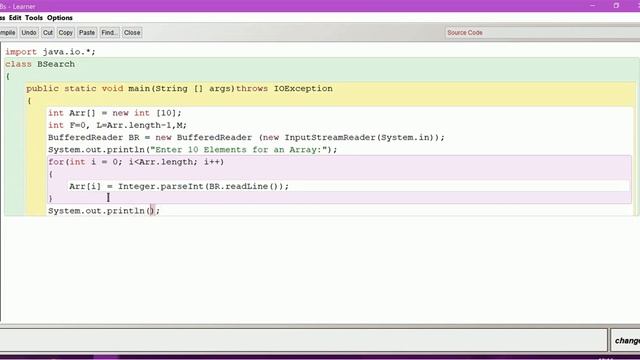The width and height of the screenshot is (640, 360).
Task: Click the 'int F=0, L=Arr.length-1,M;' line
Action: click(x=117, y=125)
